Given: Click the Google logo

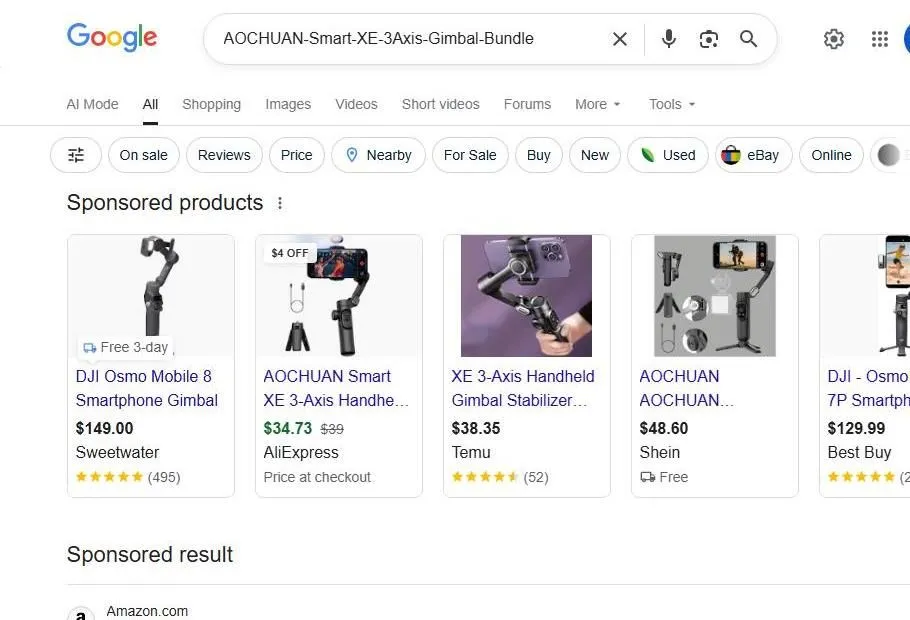Looking at the screenshot, I should point(111,38).
